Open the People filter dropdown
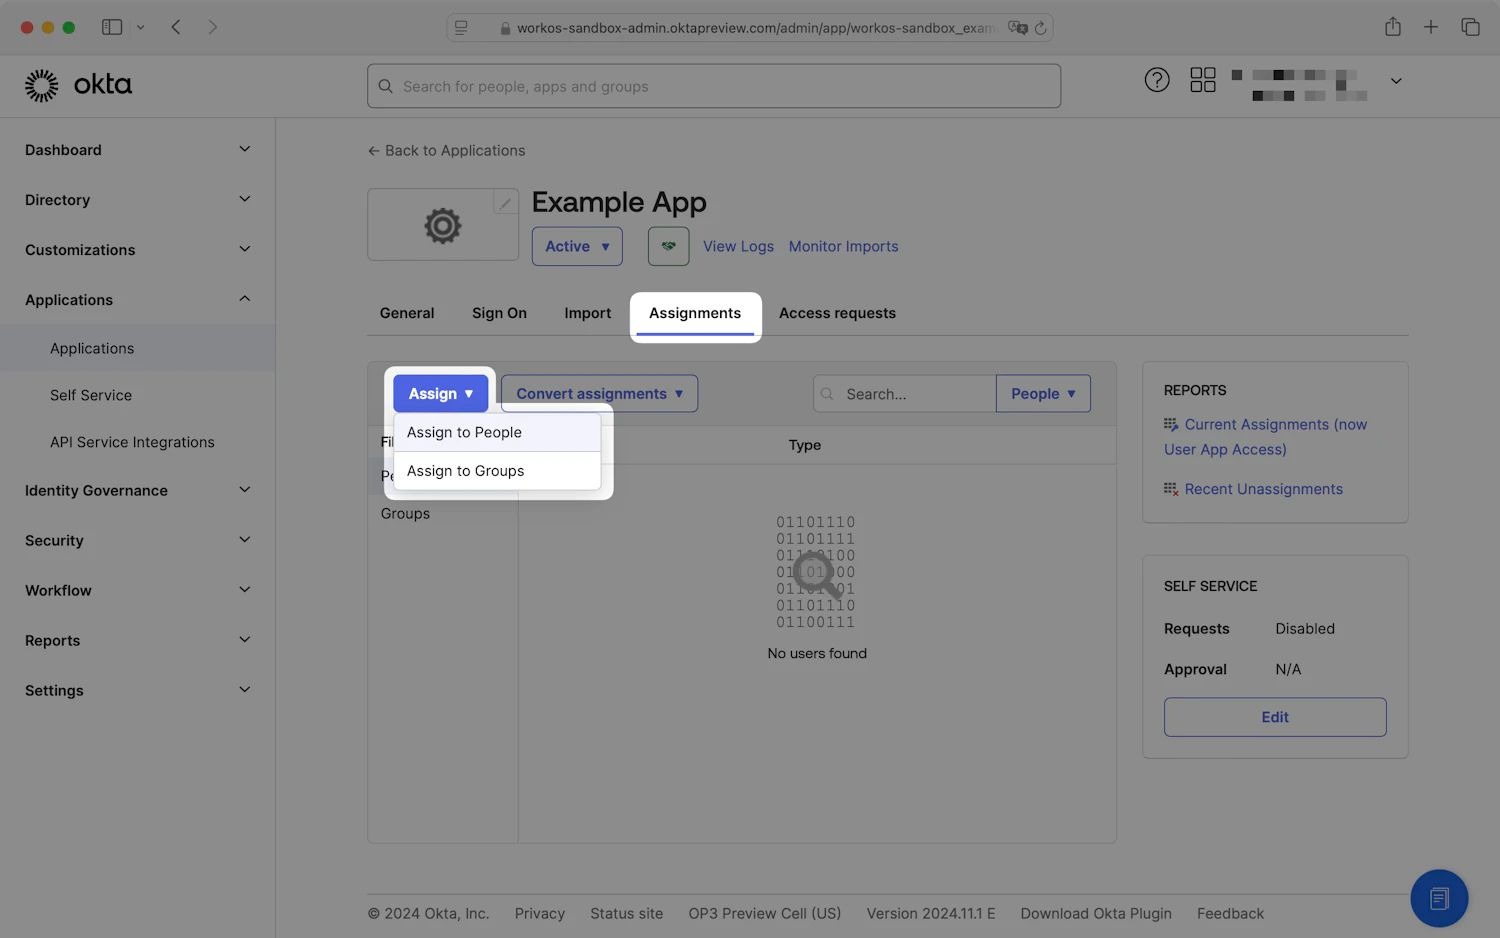1500x938 pixels. pyautogui.click(x=1043, y=394)
